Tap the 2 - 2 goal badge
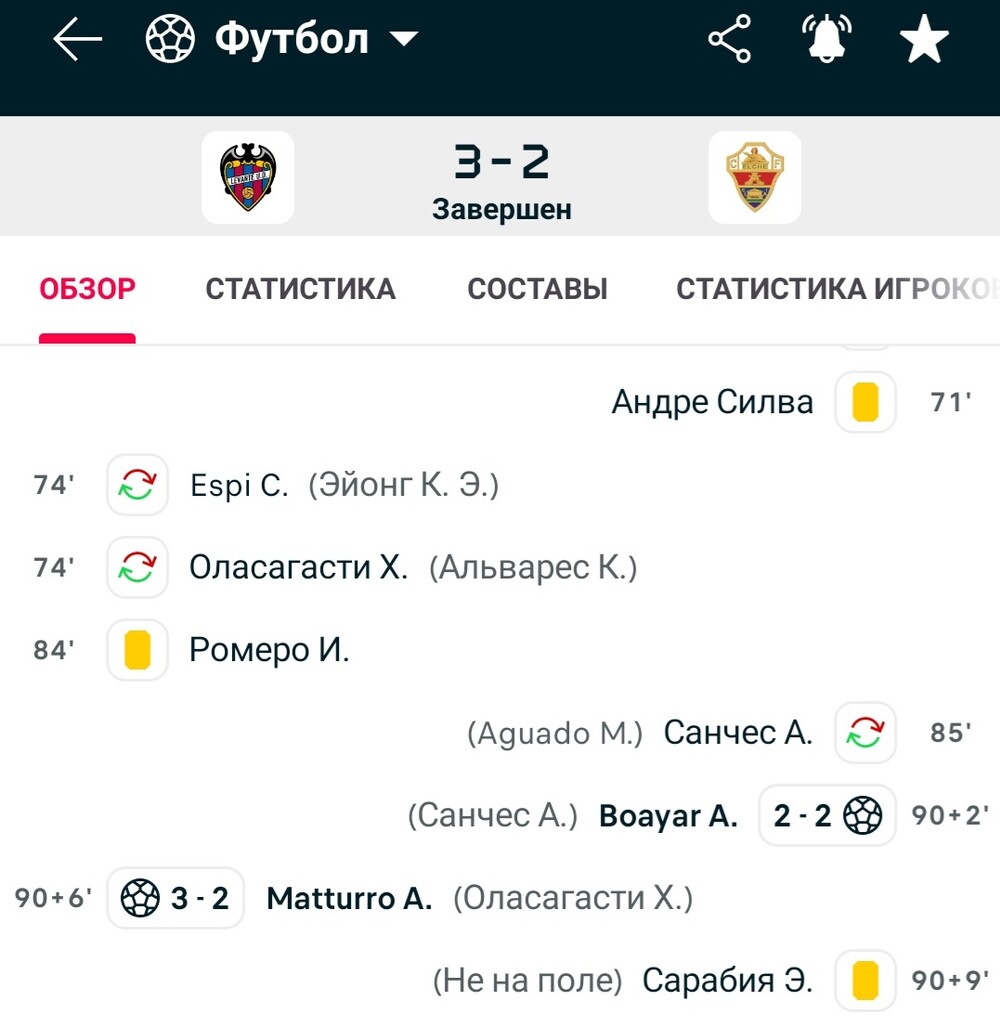This screenshot has width=1000, height=1027. pyautogui.click(x=827, y=816)
